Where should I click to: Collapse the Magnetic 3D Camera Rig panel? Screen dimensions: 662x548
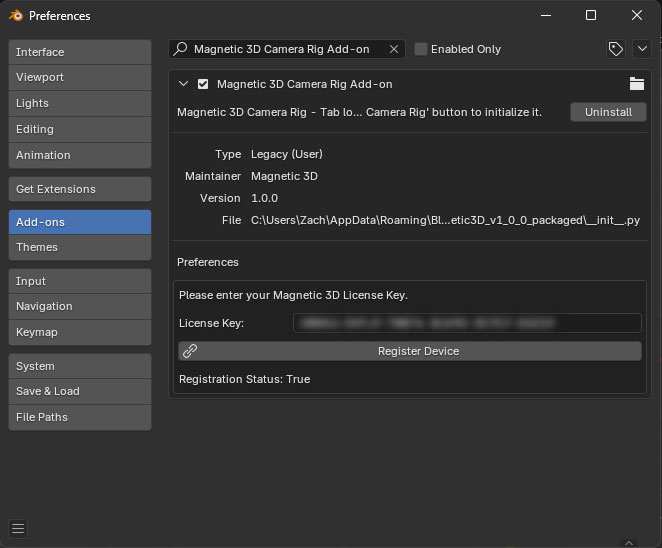pos(183,84)
